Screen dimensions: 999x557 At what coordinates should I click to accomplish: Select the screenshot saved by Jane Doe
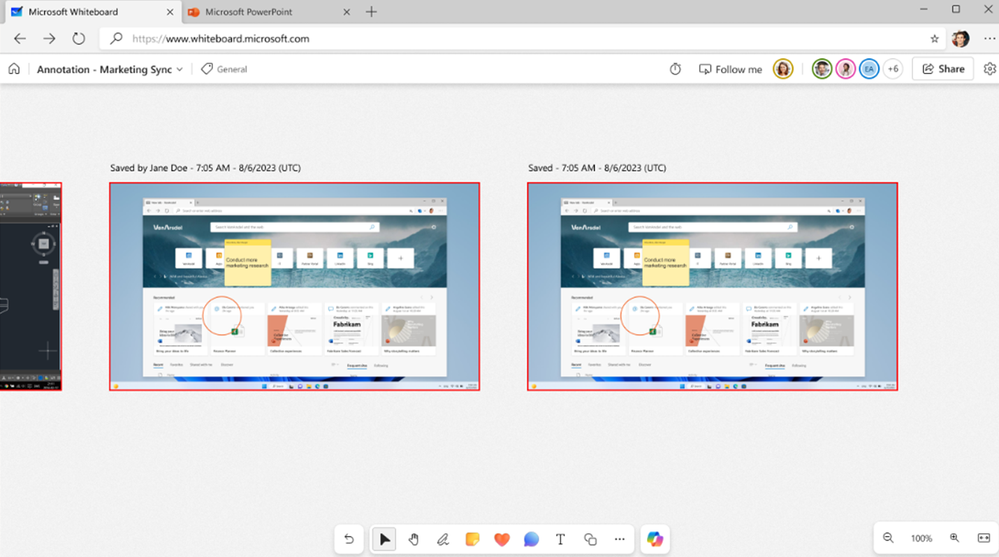coord(294,286)
